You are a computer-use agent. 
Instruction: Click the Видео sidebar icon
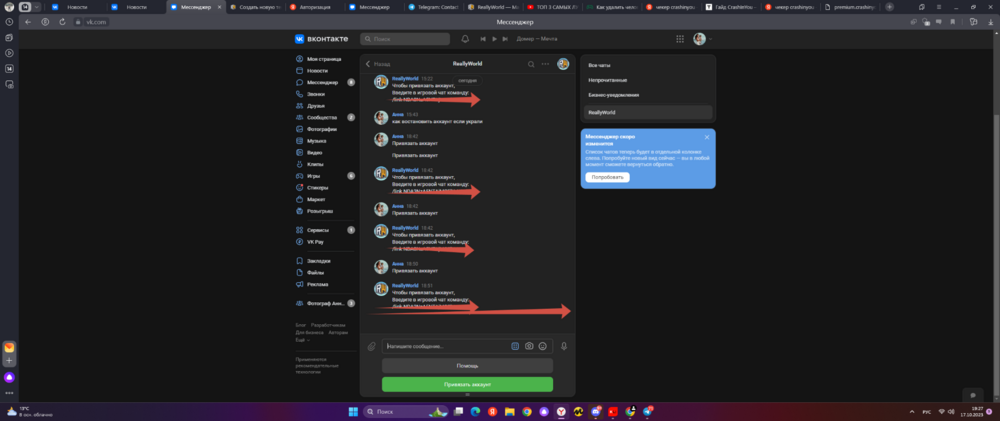[300, 152]
